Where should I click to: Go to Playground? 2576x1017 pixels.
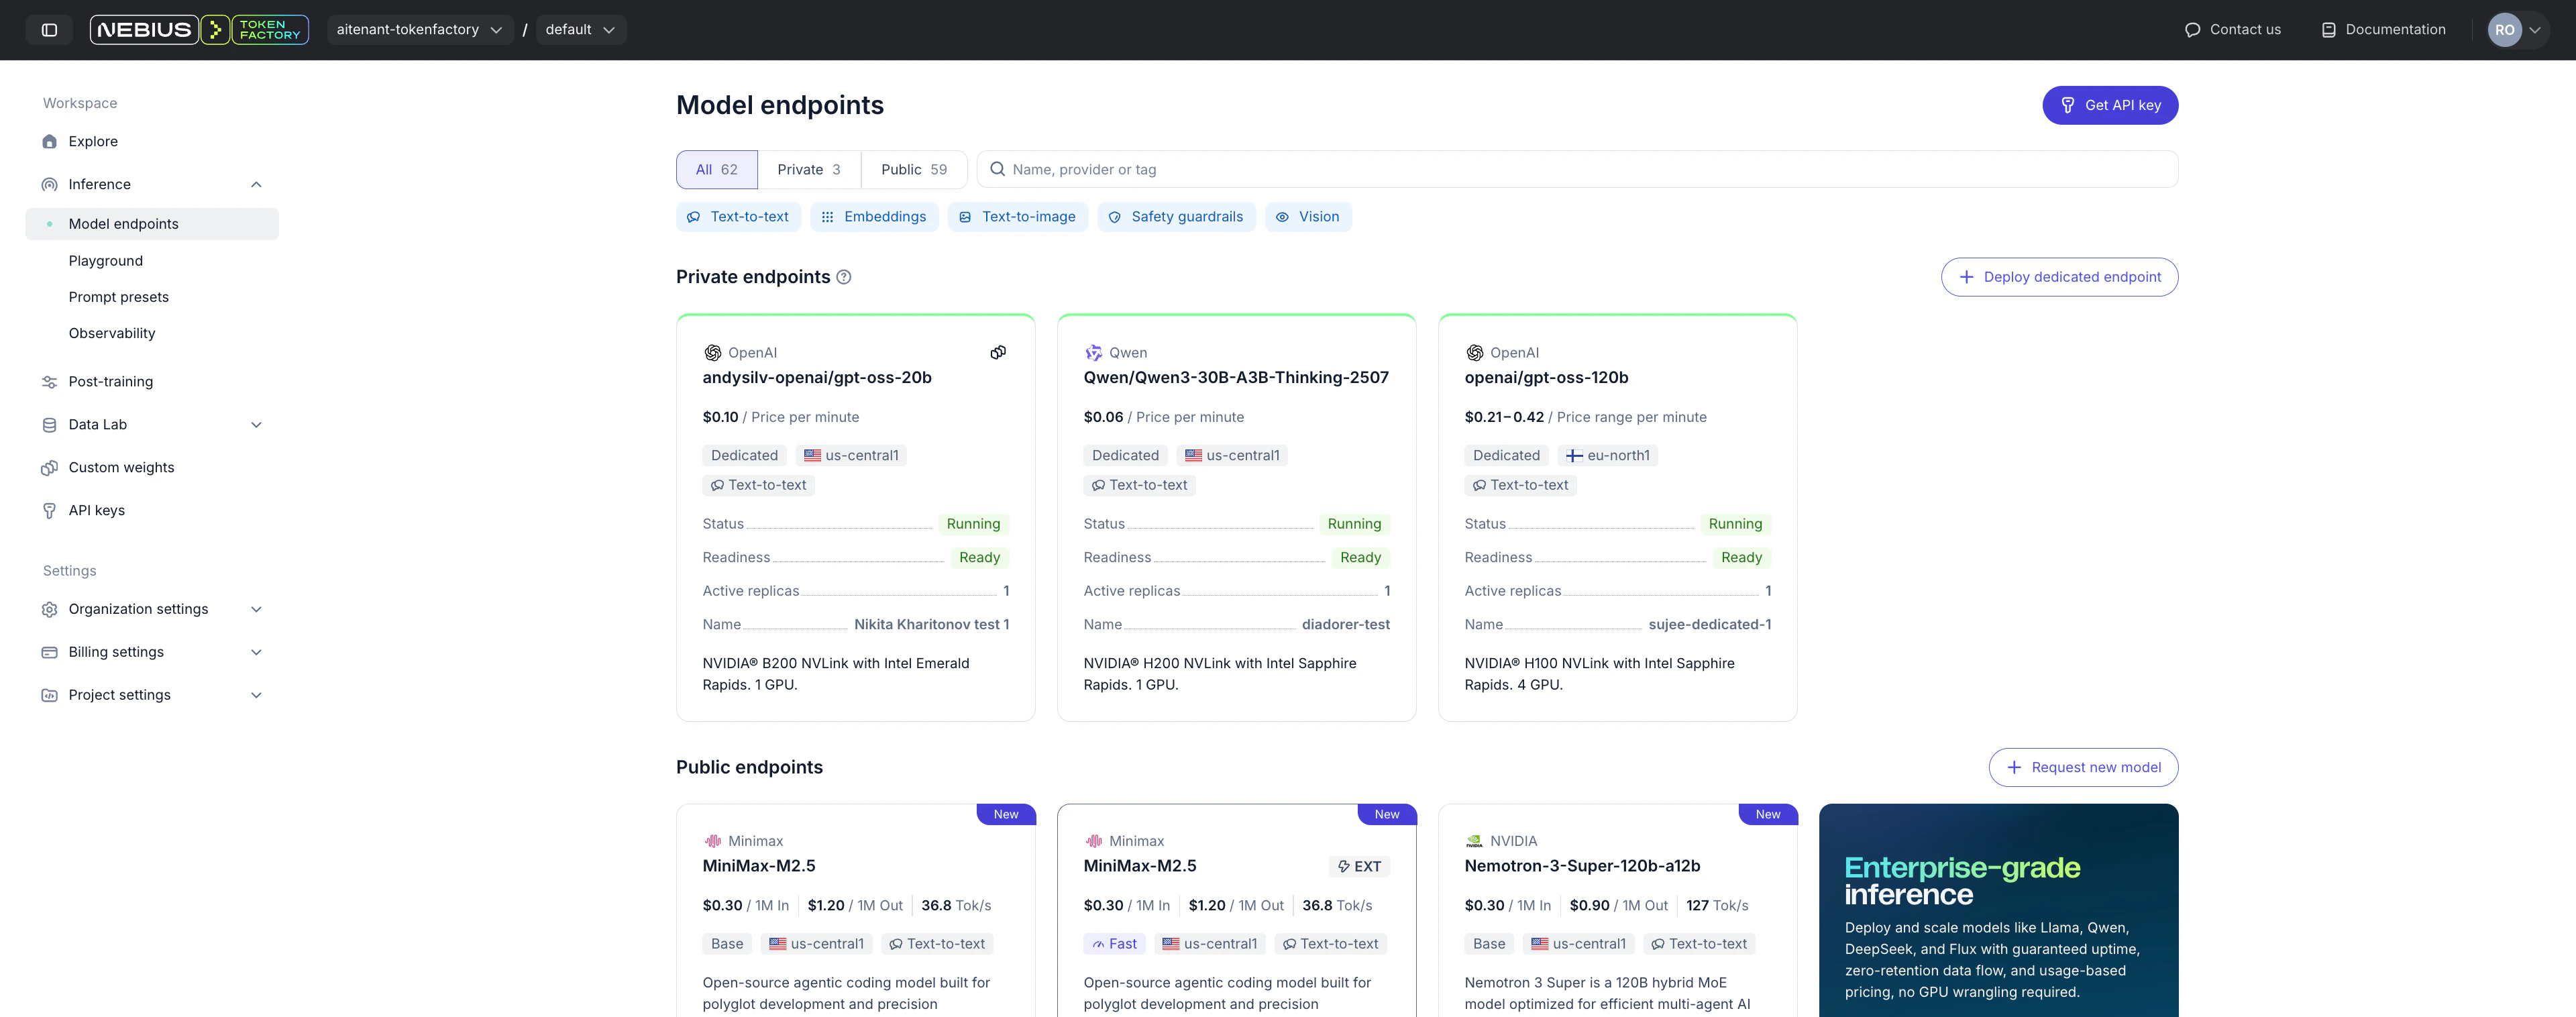(x=106, y=261)
